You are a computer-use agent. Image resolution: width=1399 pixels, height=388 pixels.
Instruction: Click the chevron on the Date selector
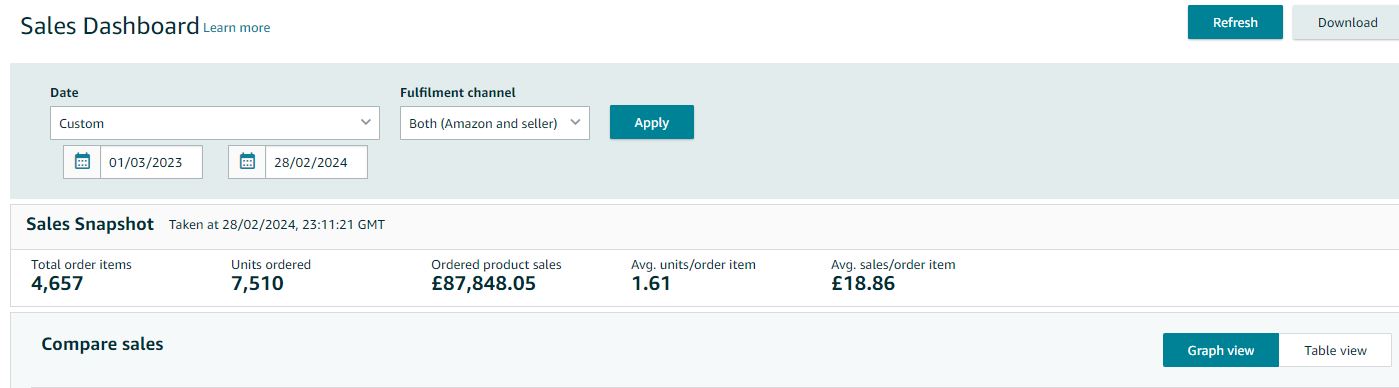tap(365, 123)
